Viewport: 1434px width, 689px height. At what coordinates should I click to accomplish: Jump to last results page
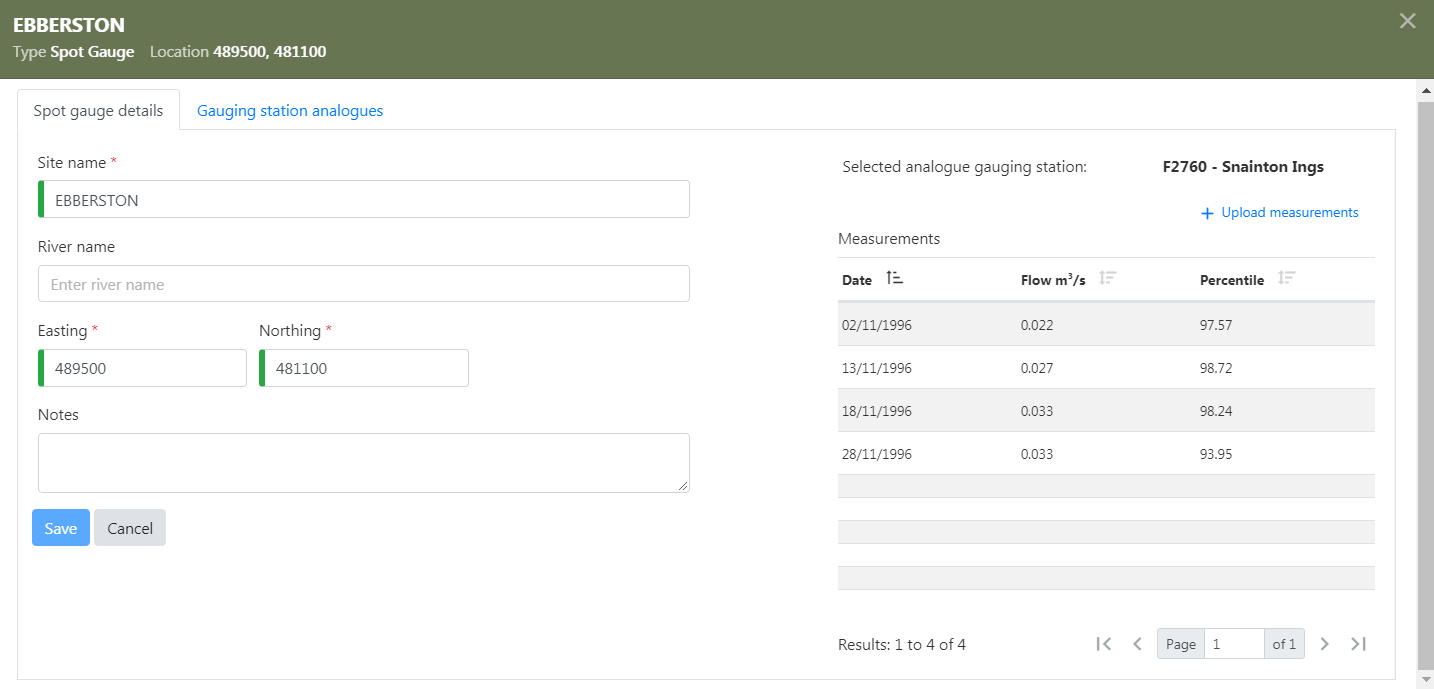click(1358, 644)
